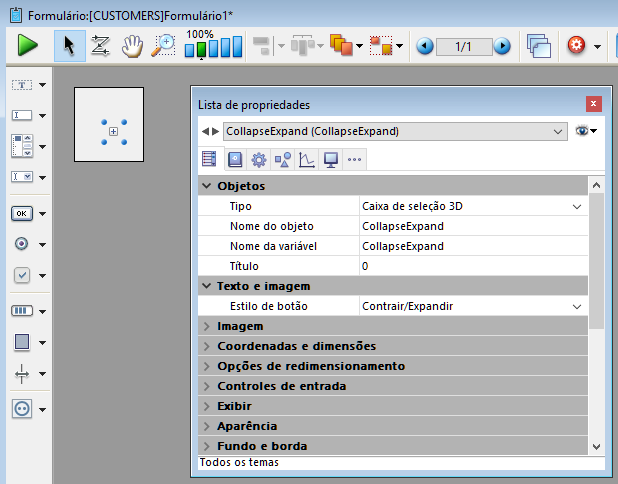Choose the magnifying glass zoom tool

tap(163, 45)
